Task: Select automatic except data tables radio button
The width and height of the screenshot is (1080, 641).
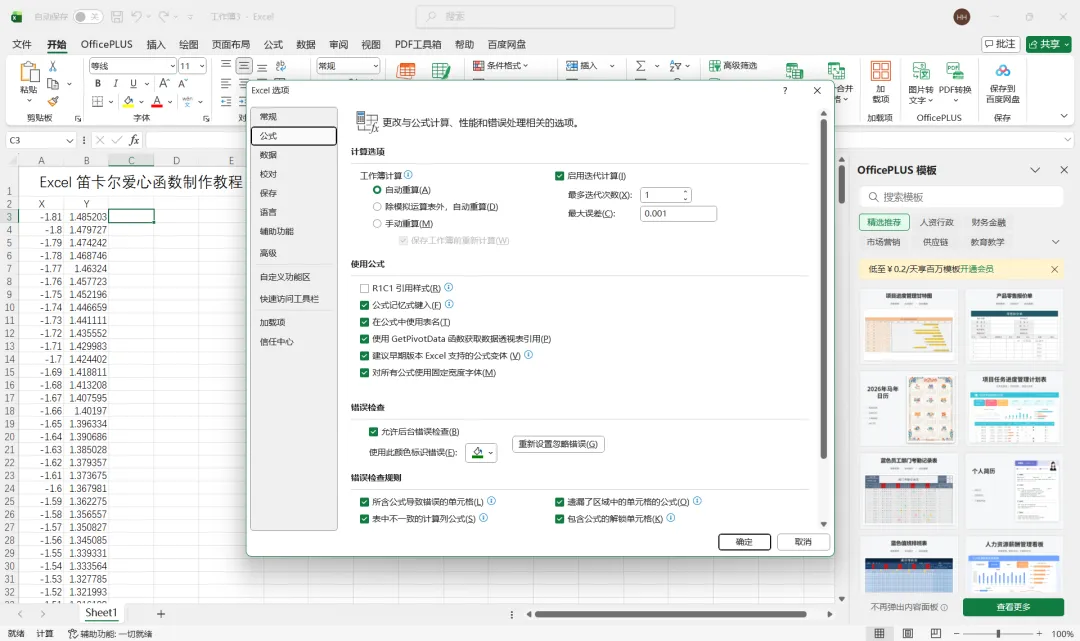Action: [x=377, y=207]
